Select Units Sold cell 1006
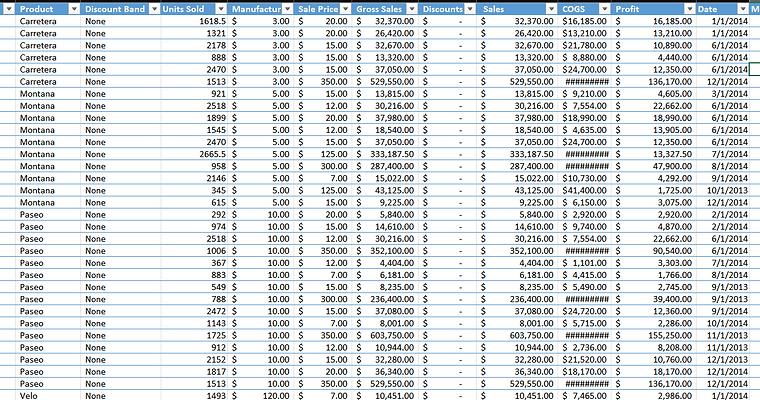 tap(194, 251)
